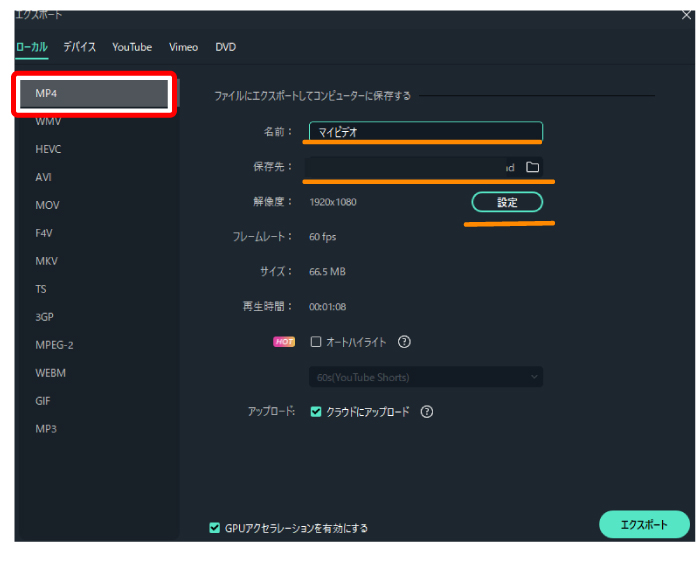Uncheck the クラウドにアップロード checkbox
Viewport: 700px width, 568px height.
pos(316,411)
